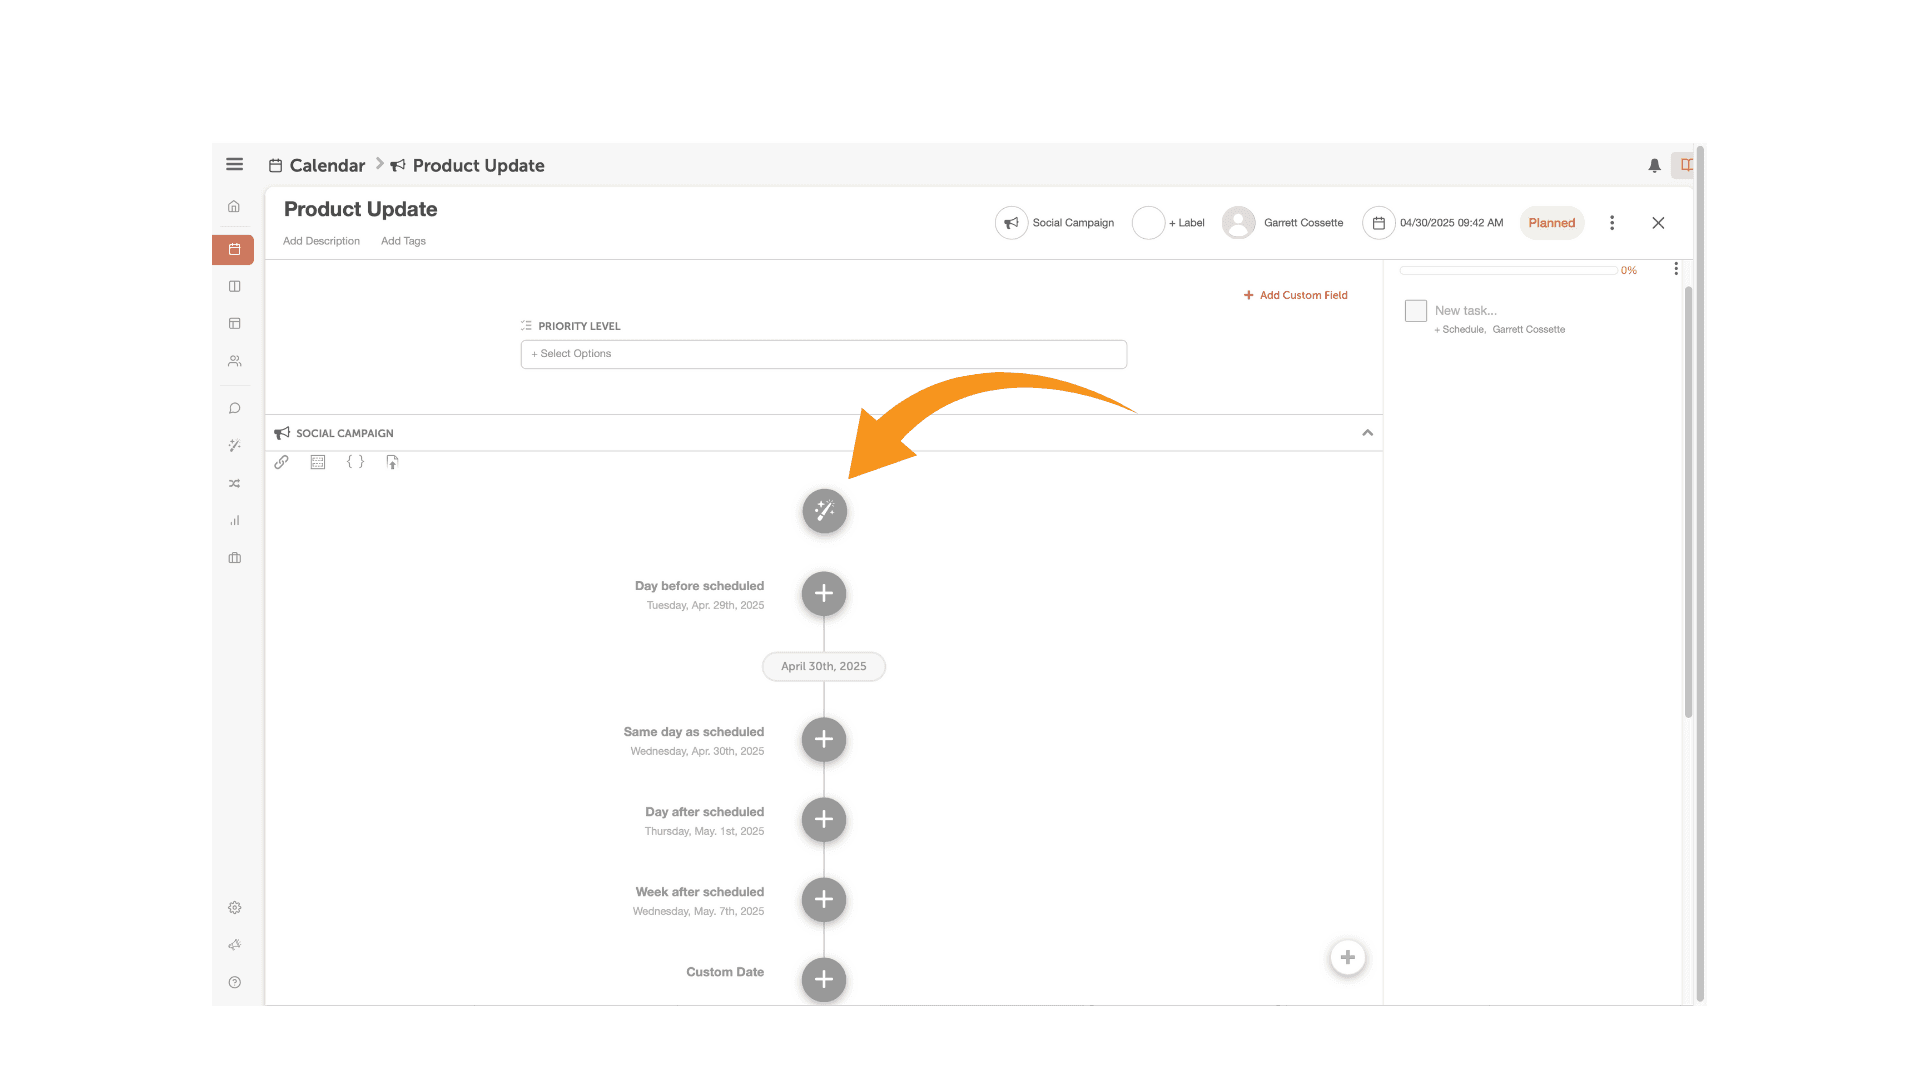Add message on Day before scheduled
1920x1080 pixels.
tap(823, 594)
